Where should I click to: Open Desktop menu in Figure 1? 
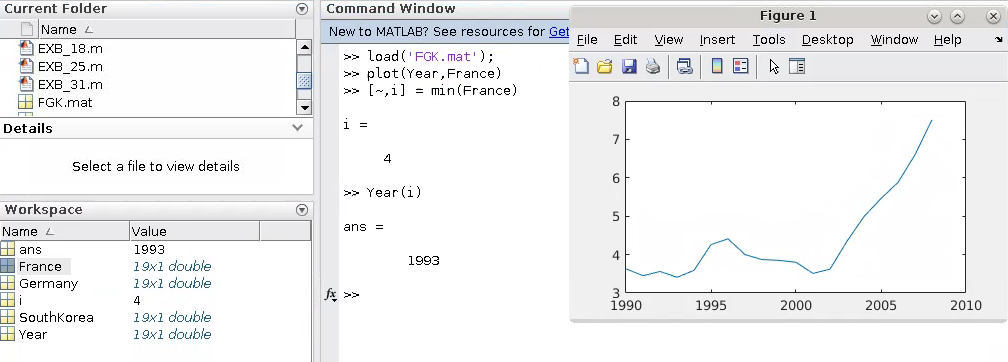pos(827,40)
